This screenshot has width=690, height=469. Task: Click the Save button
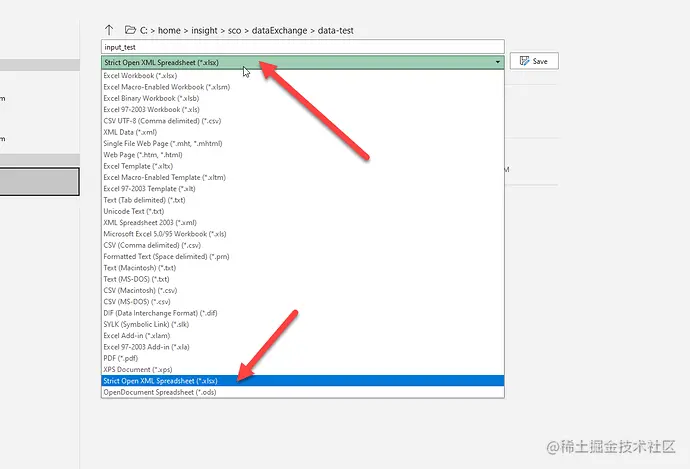click(x=534, y=61)
